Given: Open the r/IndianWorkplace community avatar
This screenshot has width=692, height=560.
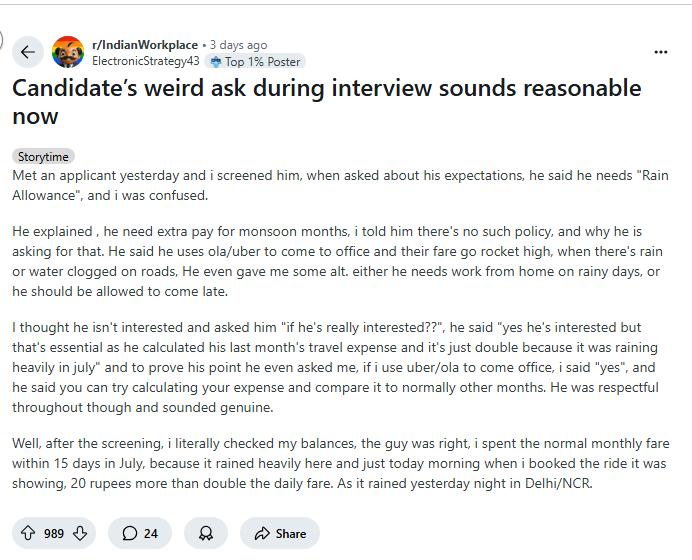Looking at the screenshot, I should (x=68, y=52).
